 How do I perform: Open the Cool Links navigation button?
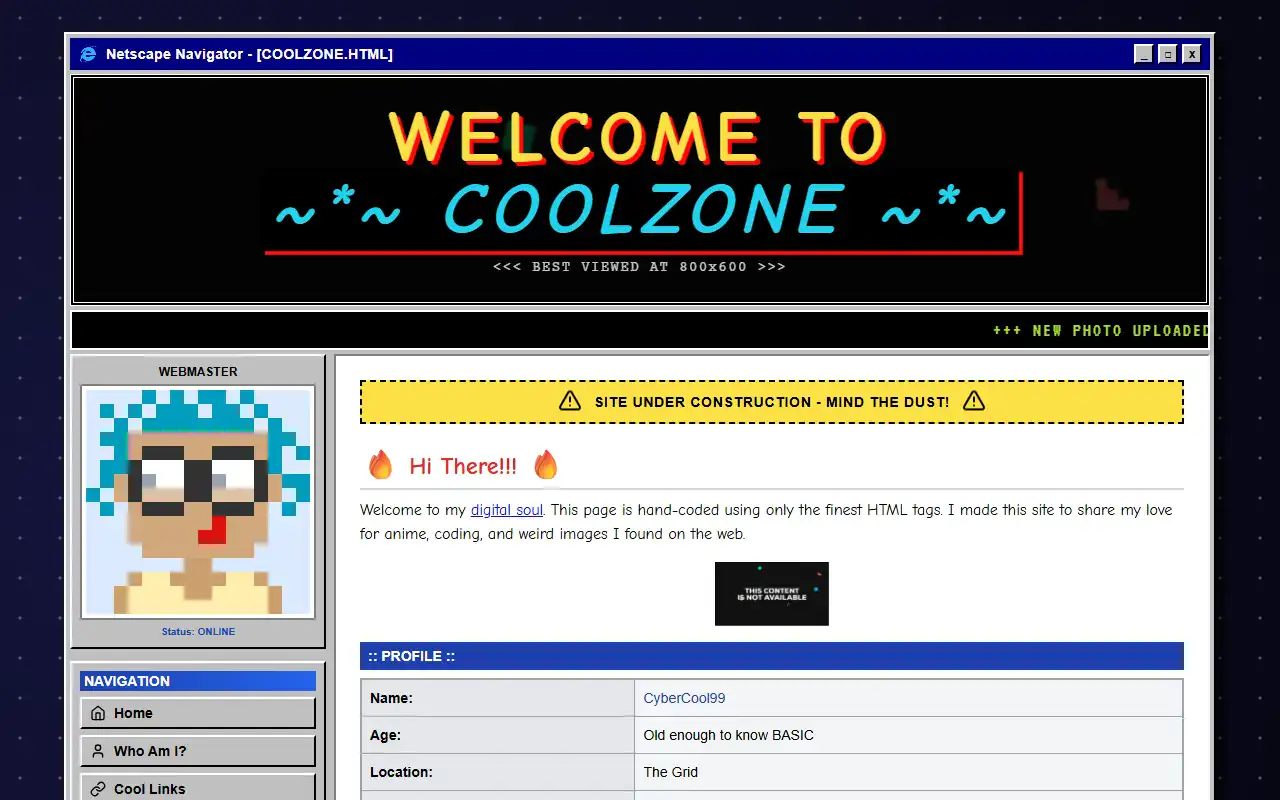click(x=198, y=787)
